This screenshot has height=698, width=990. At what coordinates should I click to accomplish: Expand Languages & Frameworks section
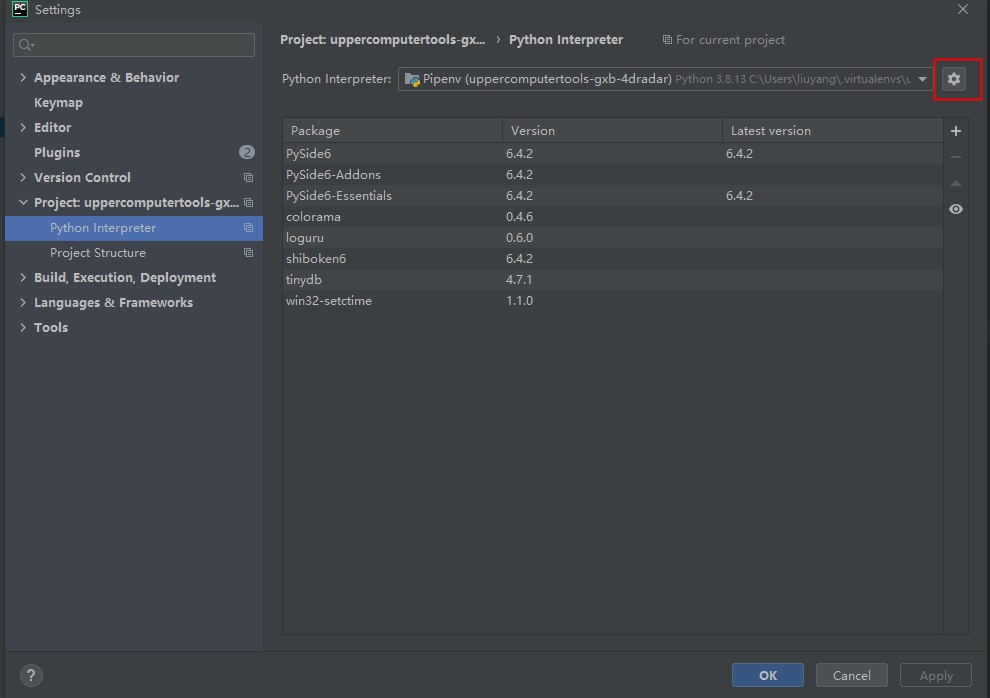coord(23,302)
